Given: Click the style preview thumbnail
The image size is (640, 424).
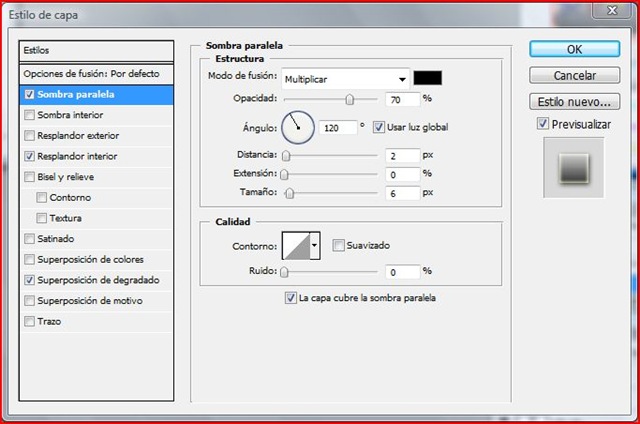Looking at the screenshot, I should pos(573,168).
